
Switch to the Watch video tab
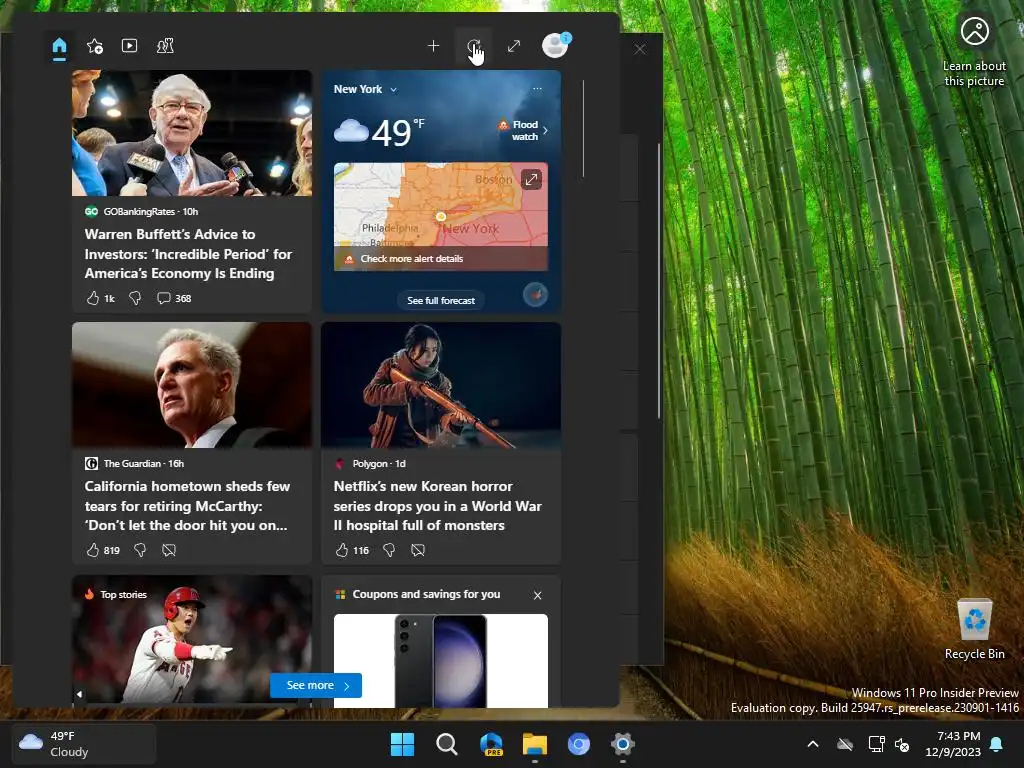click(129, 46)
